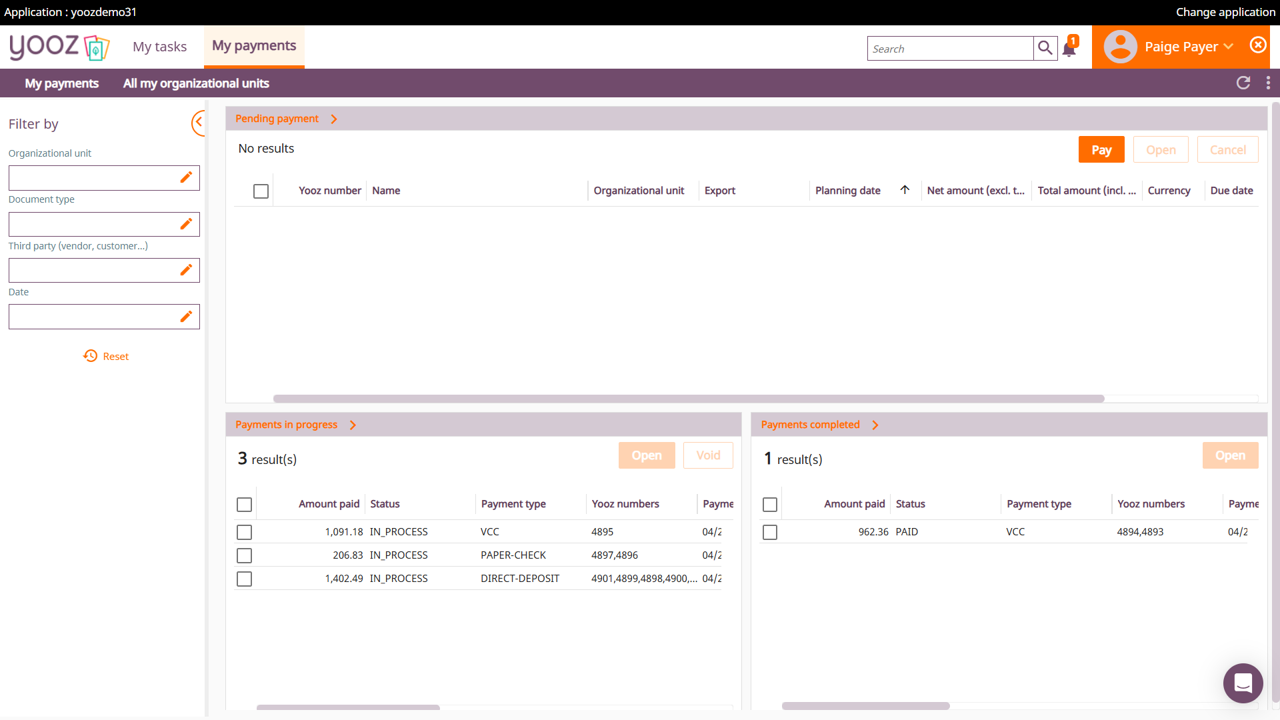The width and height of the screenshot is (1280, 720).
Task: Click the search magnifier icon
Action: point(1045,48)
